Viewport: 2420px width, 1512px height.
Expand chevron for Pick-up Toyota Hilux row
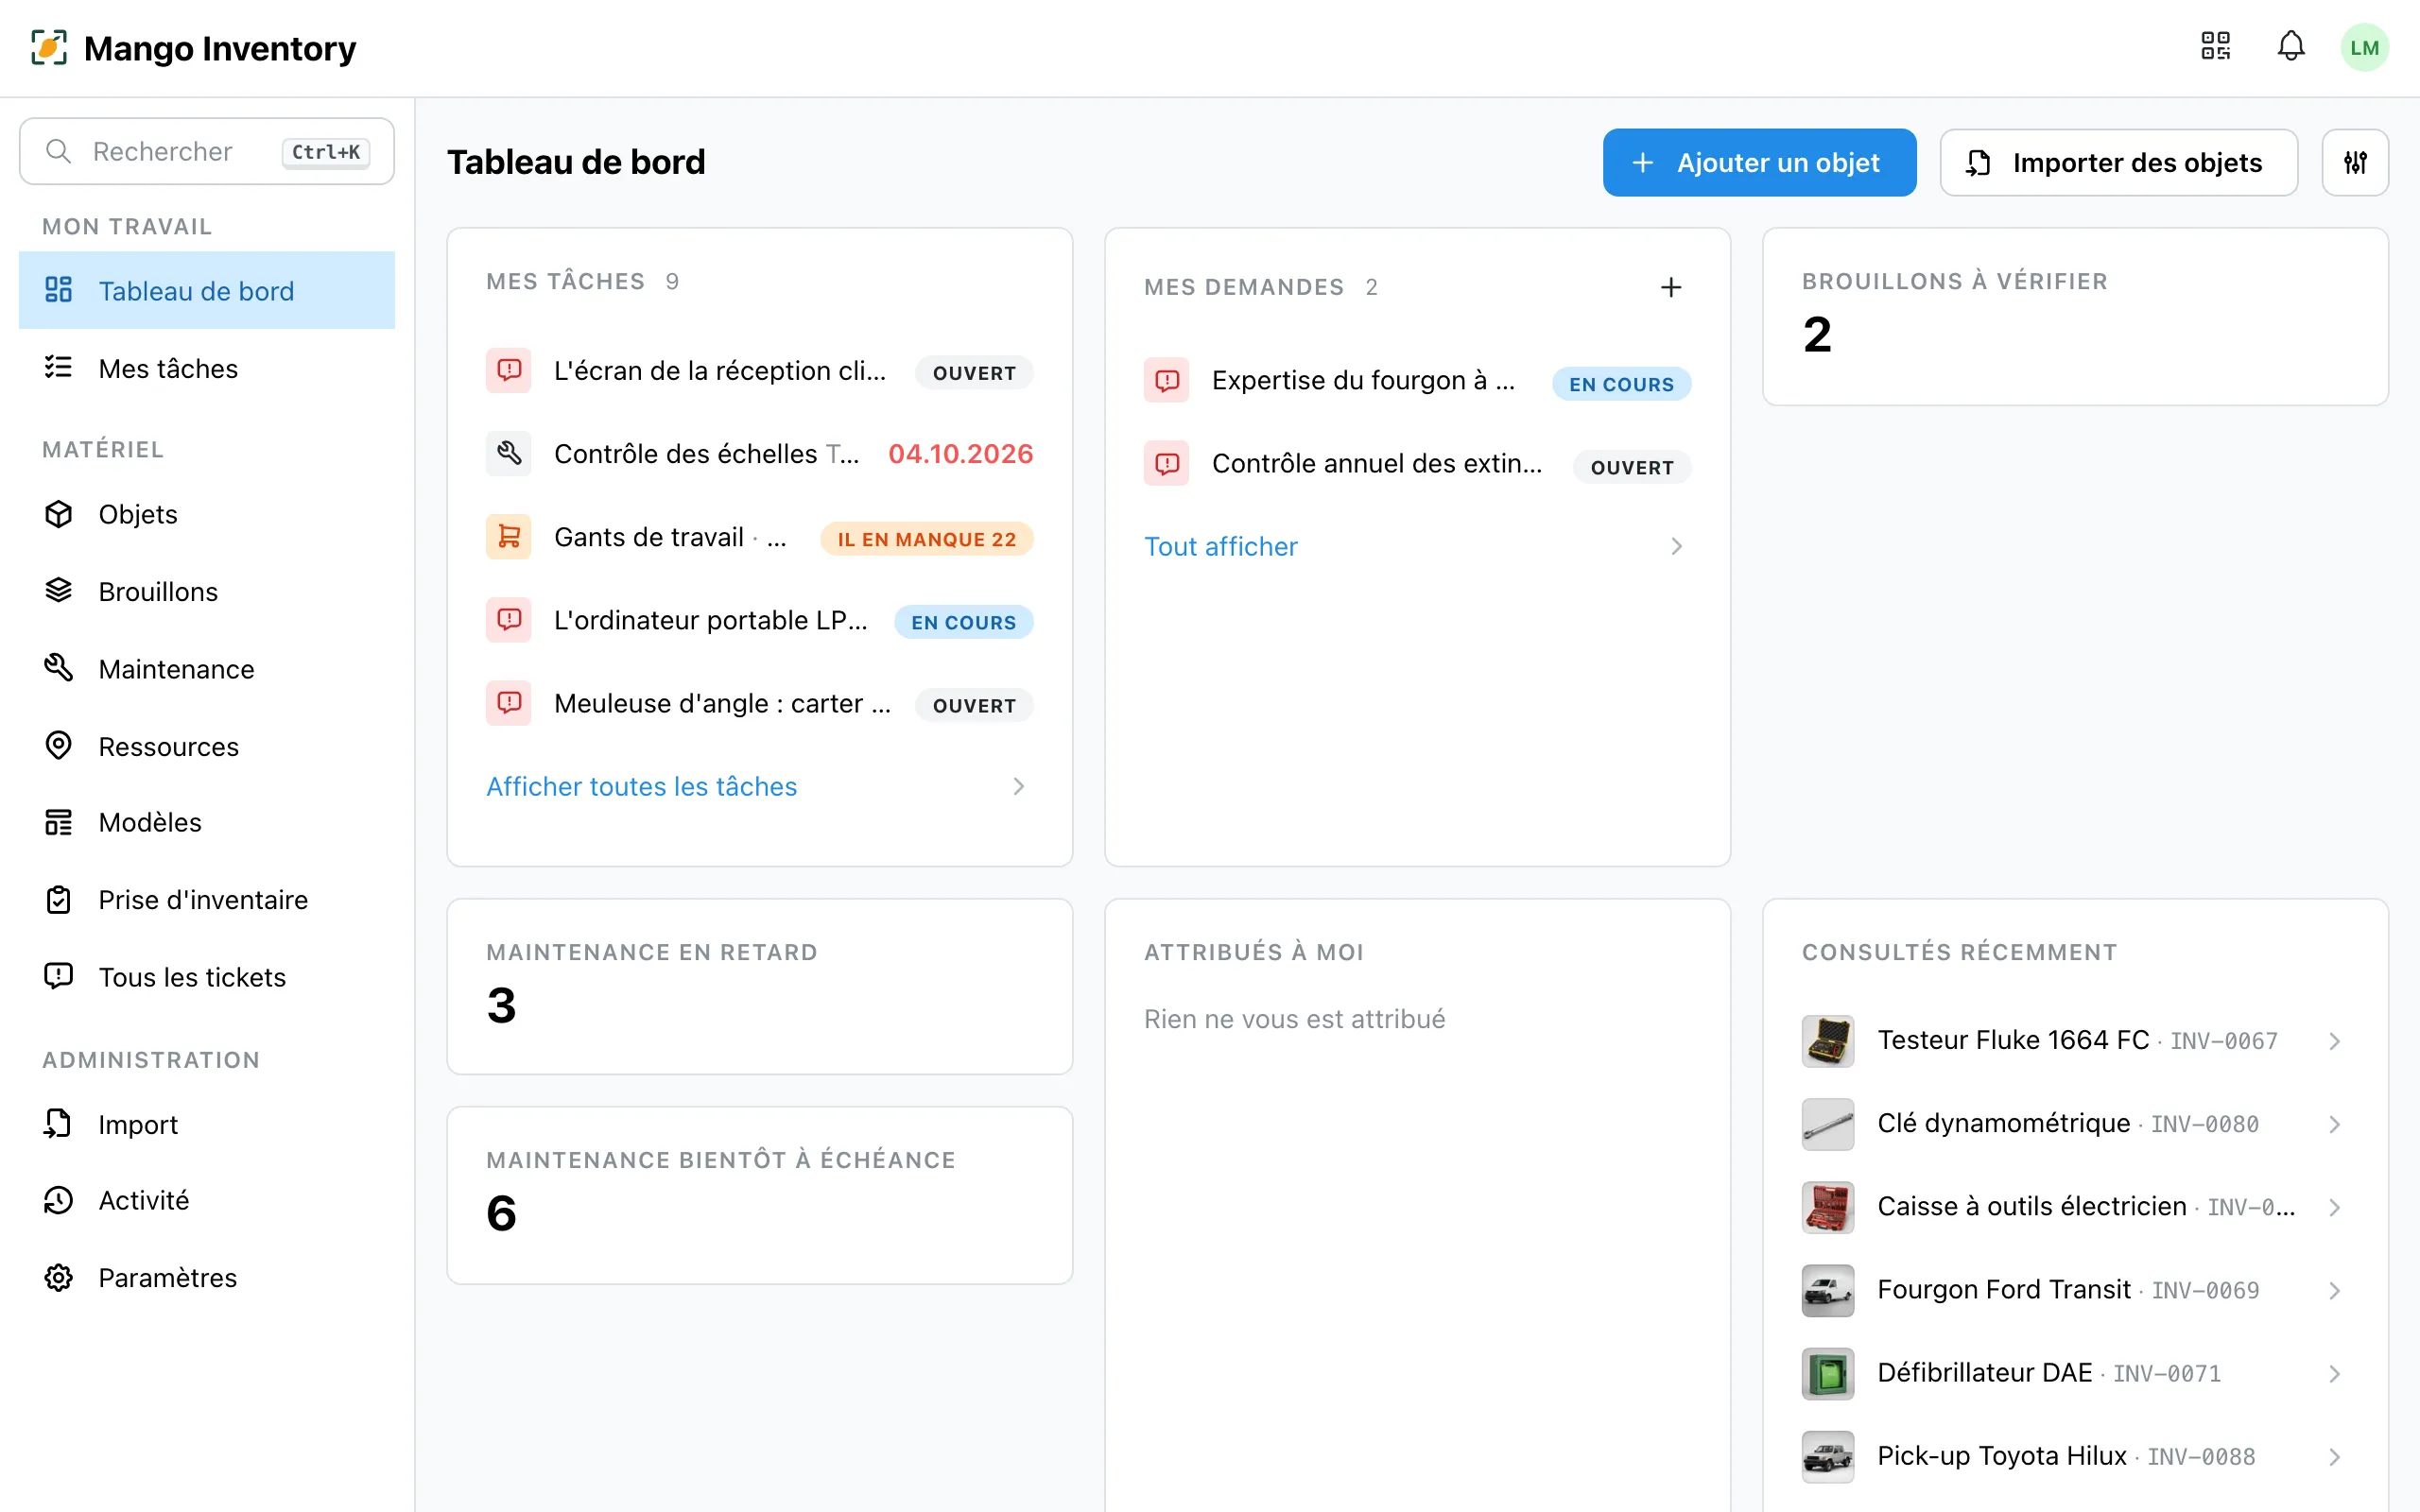coord(2333,1456)
